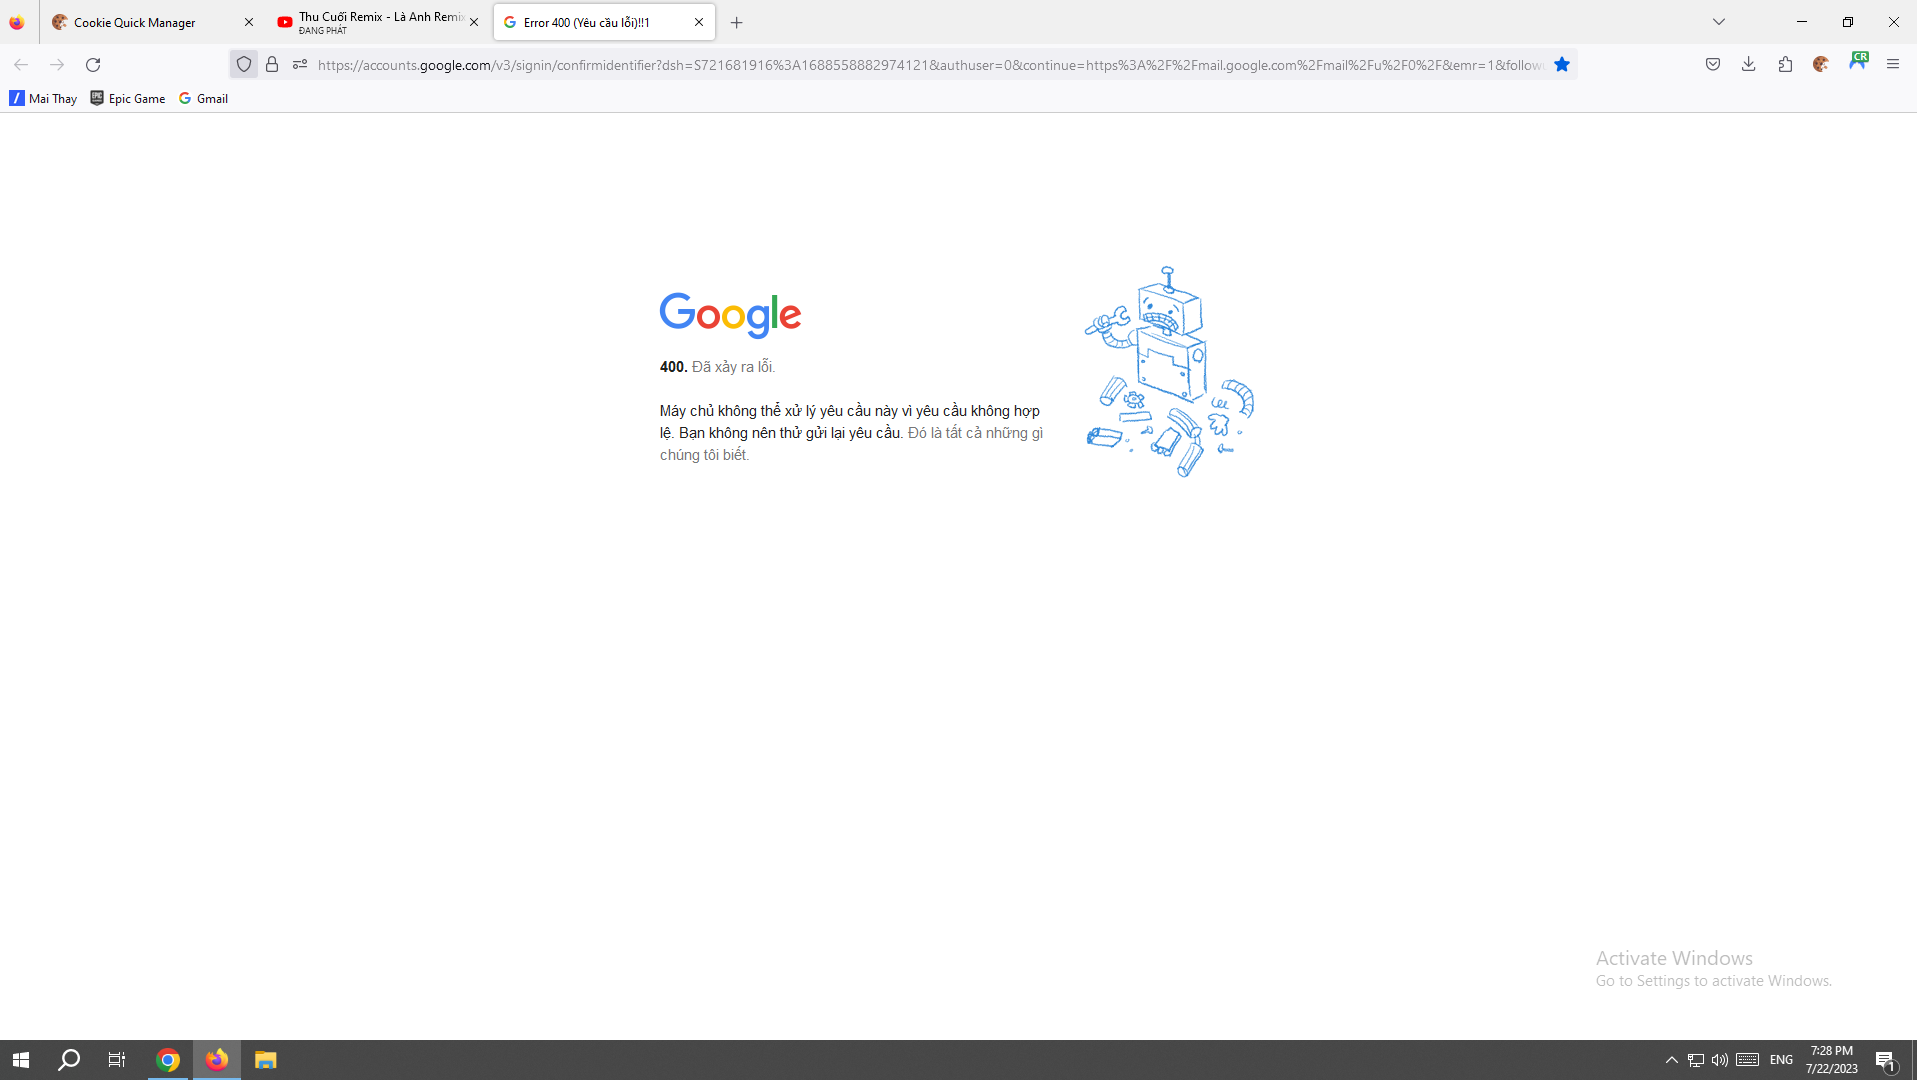This screenshot has width=1917, height=1080.
Task: Open the Mai Thay bookmark
Action: pos(43,98)
